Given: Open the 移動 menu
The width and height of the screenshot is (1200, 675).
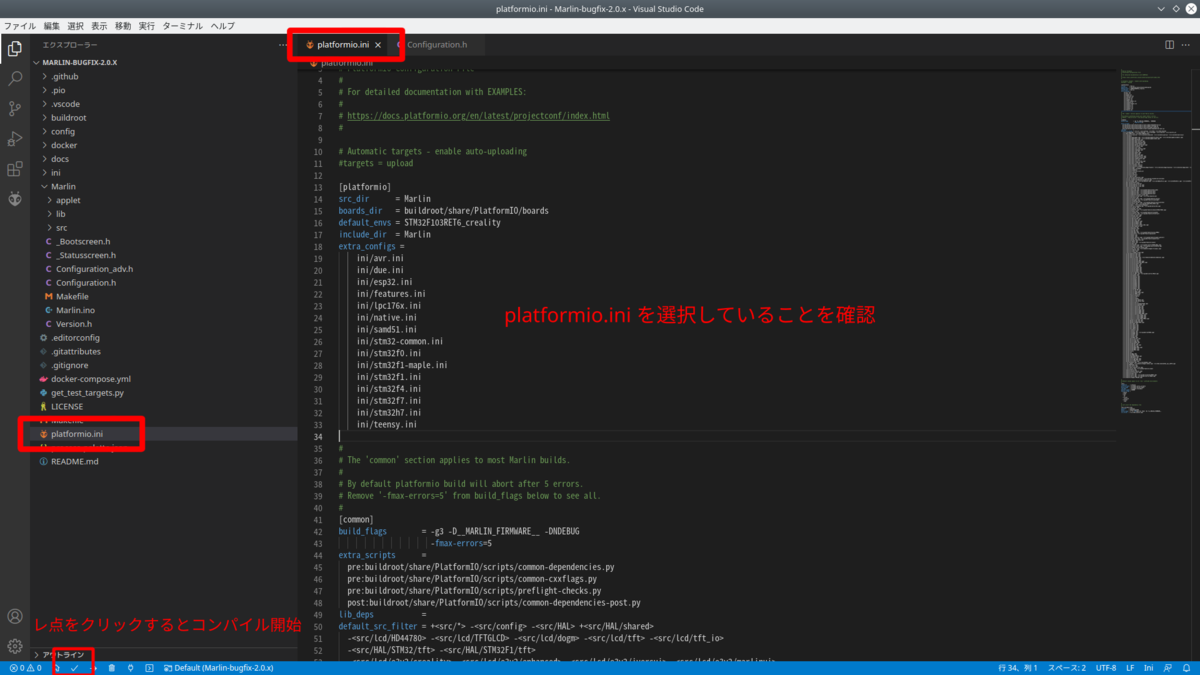Looking at the screenshot, I should [x=123, y=26].
